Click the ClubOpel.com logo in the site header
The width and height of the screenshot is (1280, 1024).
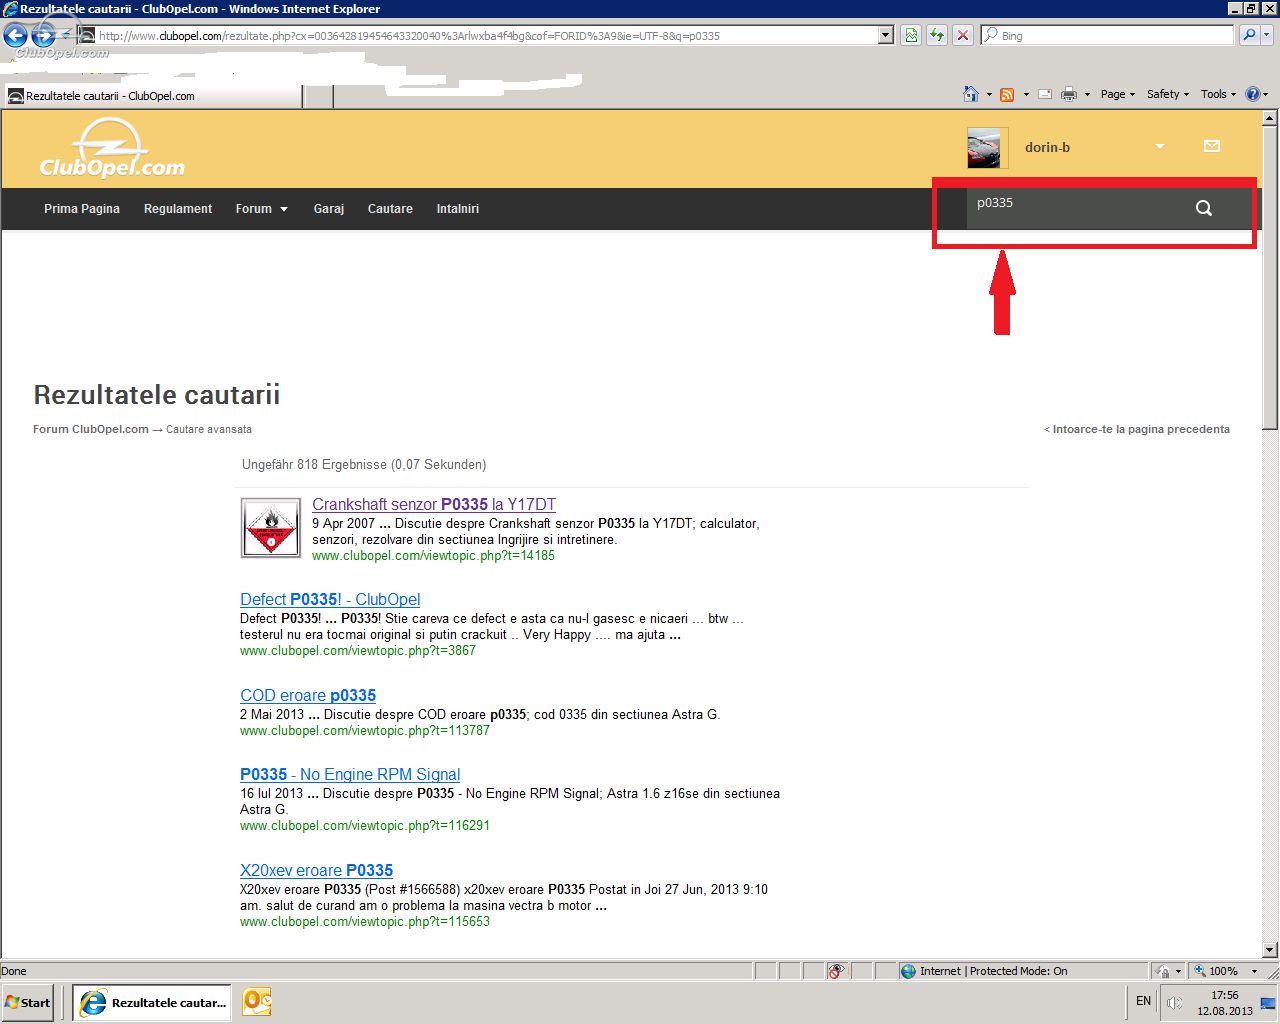(111, 148)
